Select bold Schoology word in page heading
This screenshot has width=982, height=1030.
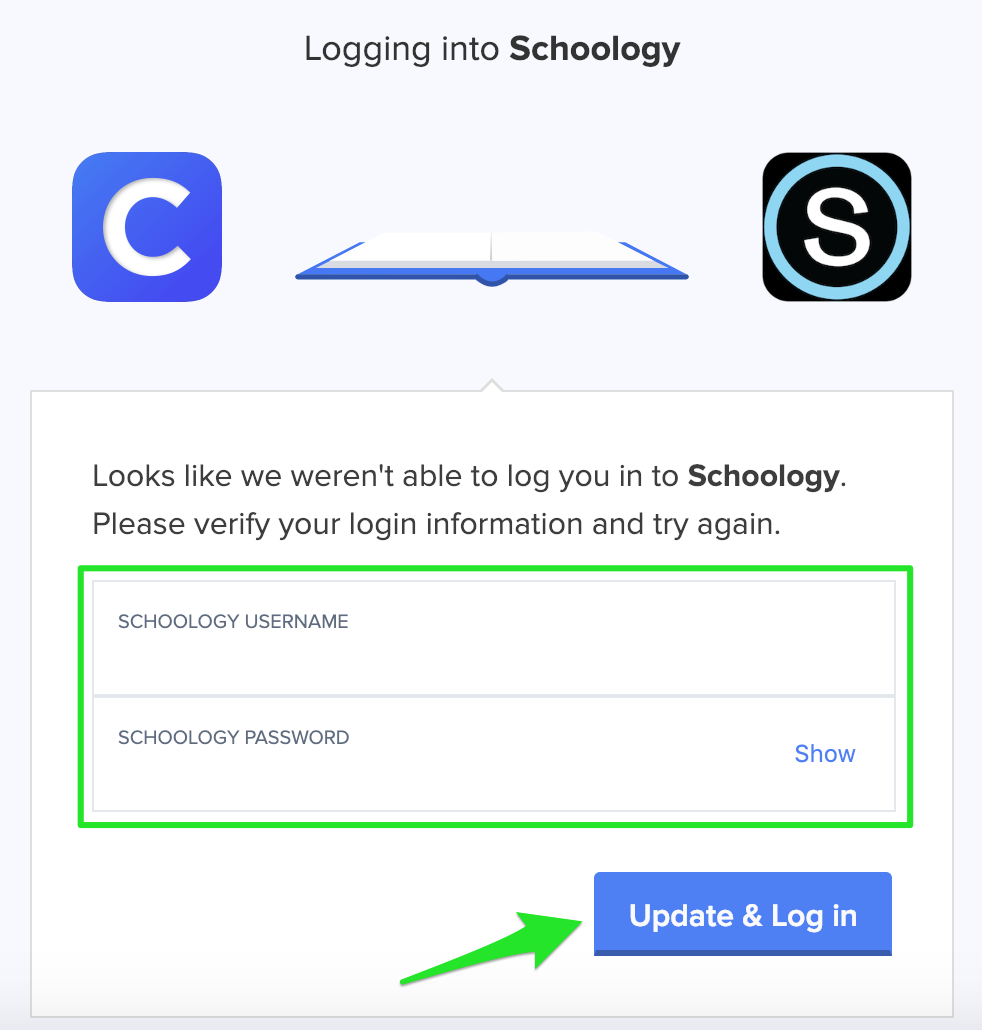tap(594, 50)
